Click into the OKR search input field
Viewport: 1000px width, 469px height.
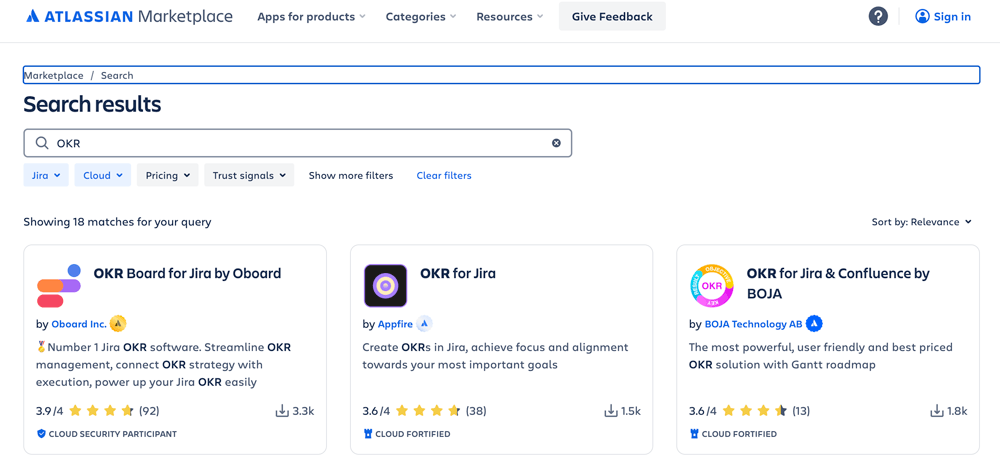coord(298,143)
